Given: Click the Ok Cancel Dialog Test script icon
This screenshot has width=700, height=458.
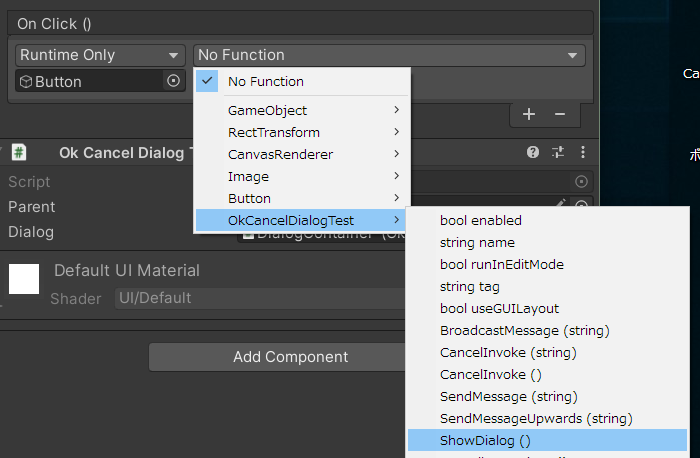Looking at the screenshot, I should [x=19, y=152].
